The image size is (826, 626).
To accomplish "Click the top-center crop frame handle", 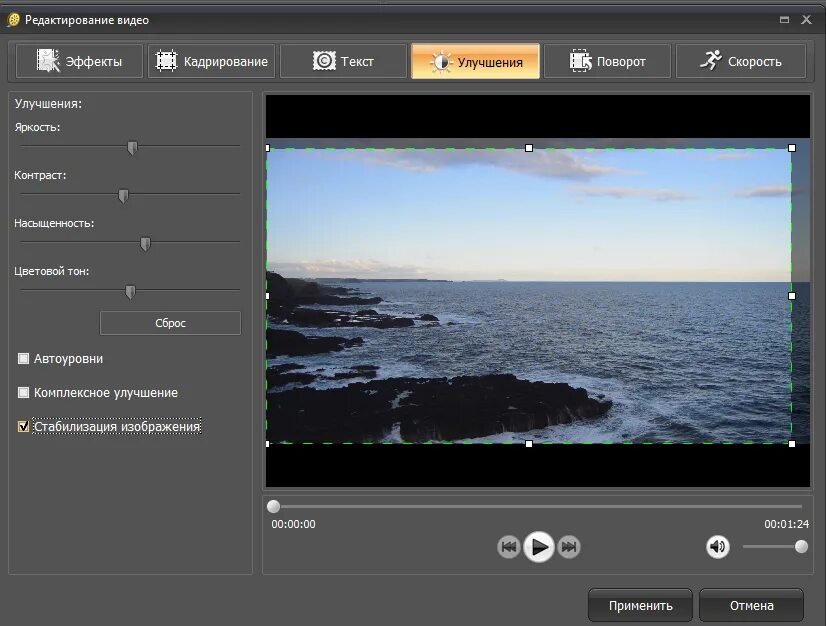I will 529,148.
